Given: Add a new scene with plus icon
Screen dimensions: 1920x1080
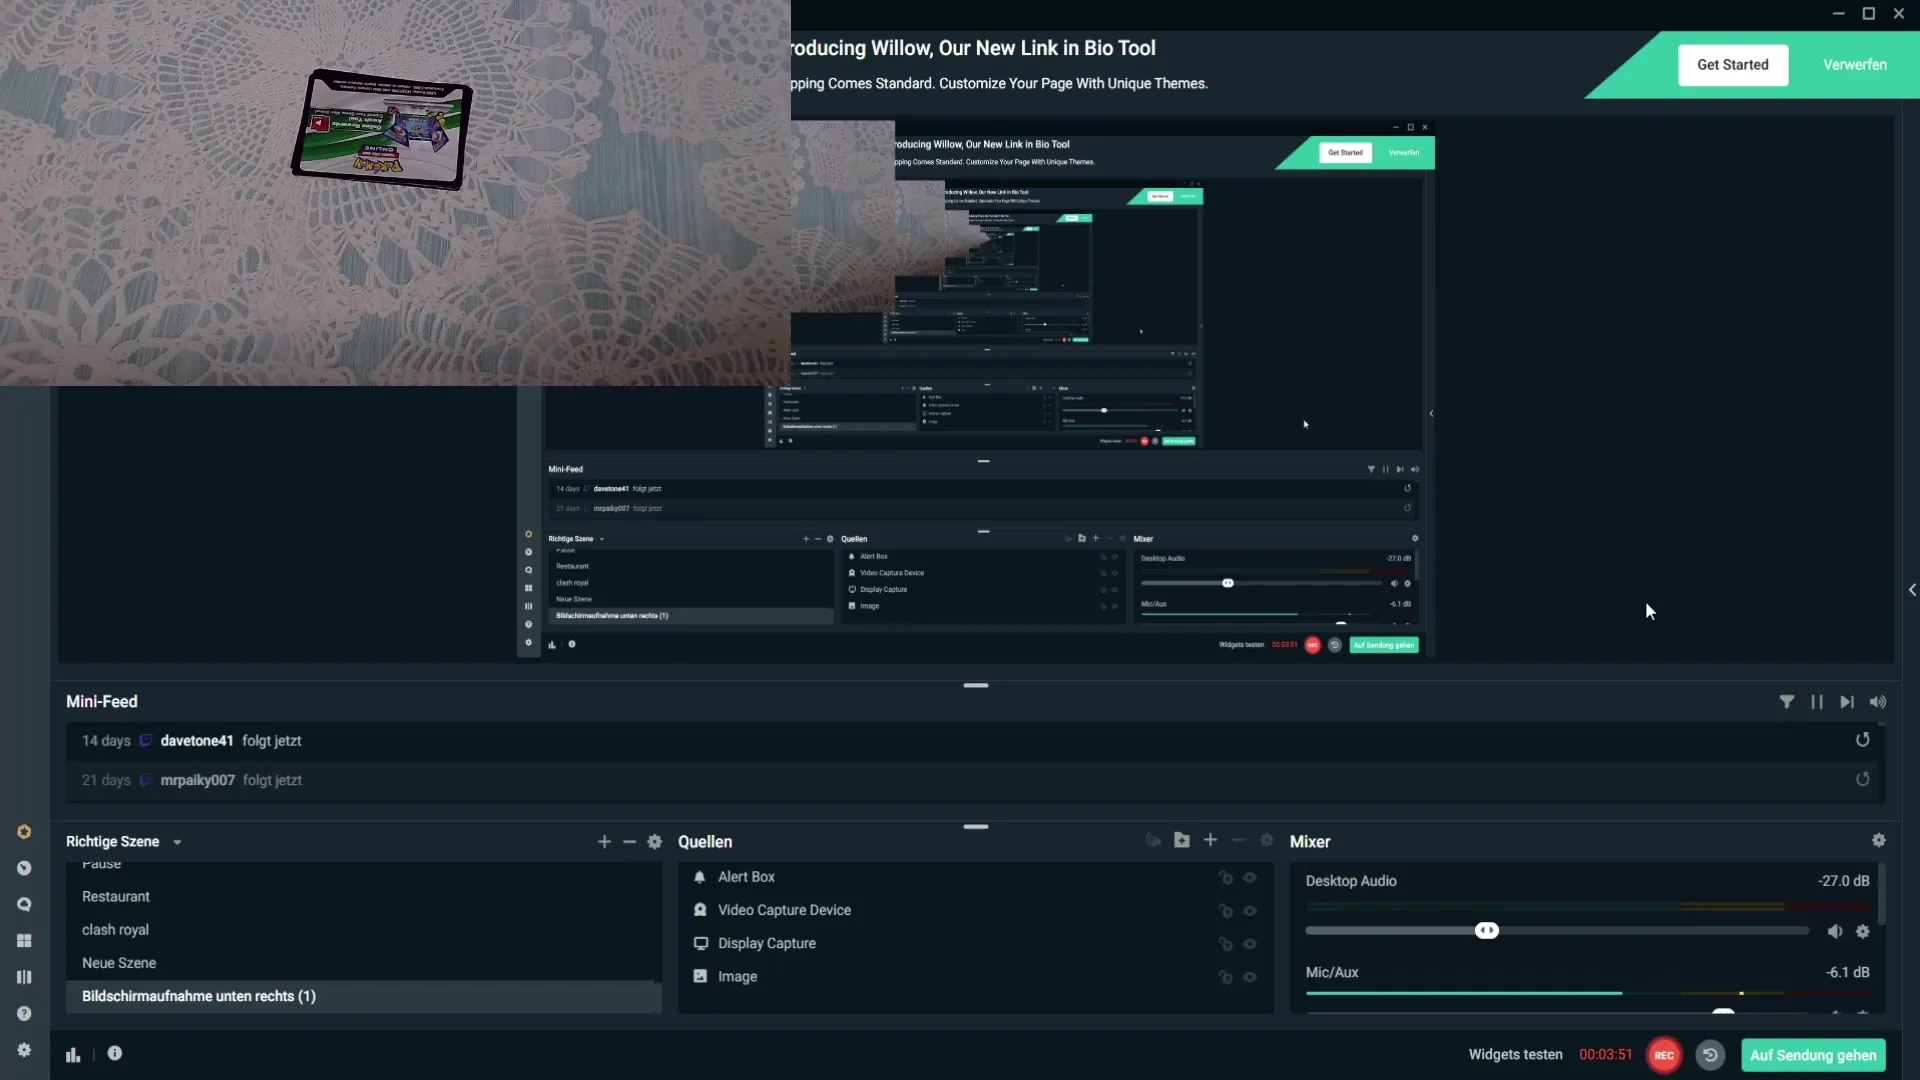Looking at the screenshot, I should (604, 842).
